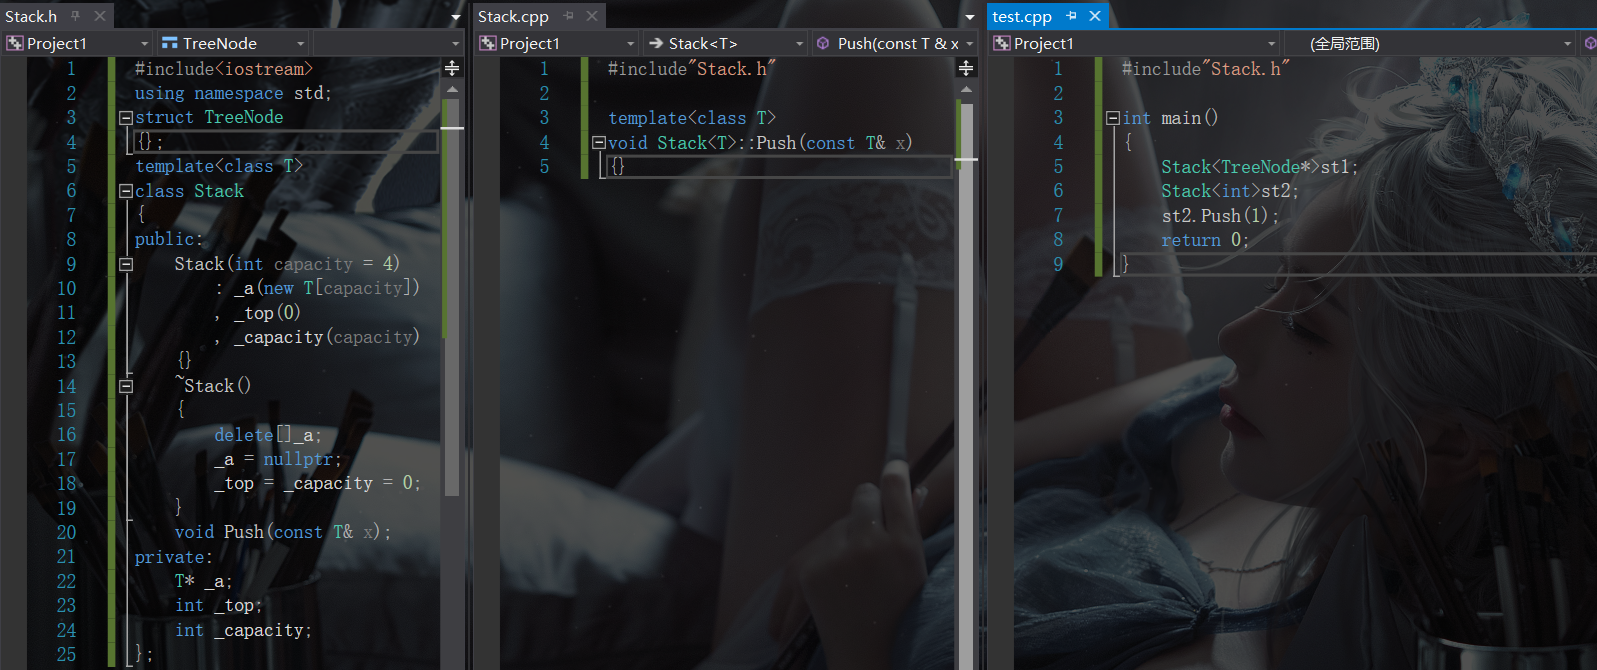The image size is (1597, 670).
Task: Pin the Stack.cpp tab
Action: (568, 16)
